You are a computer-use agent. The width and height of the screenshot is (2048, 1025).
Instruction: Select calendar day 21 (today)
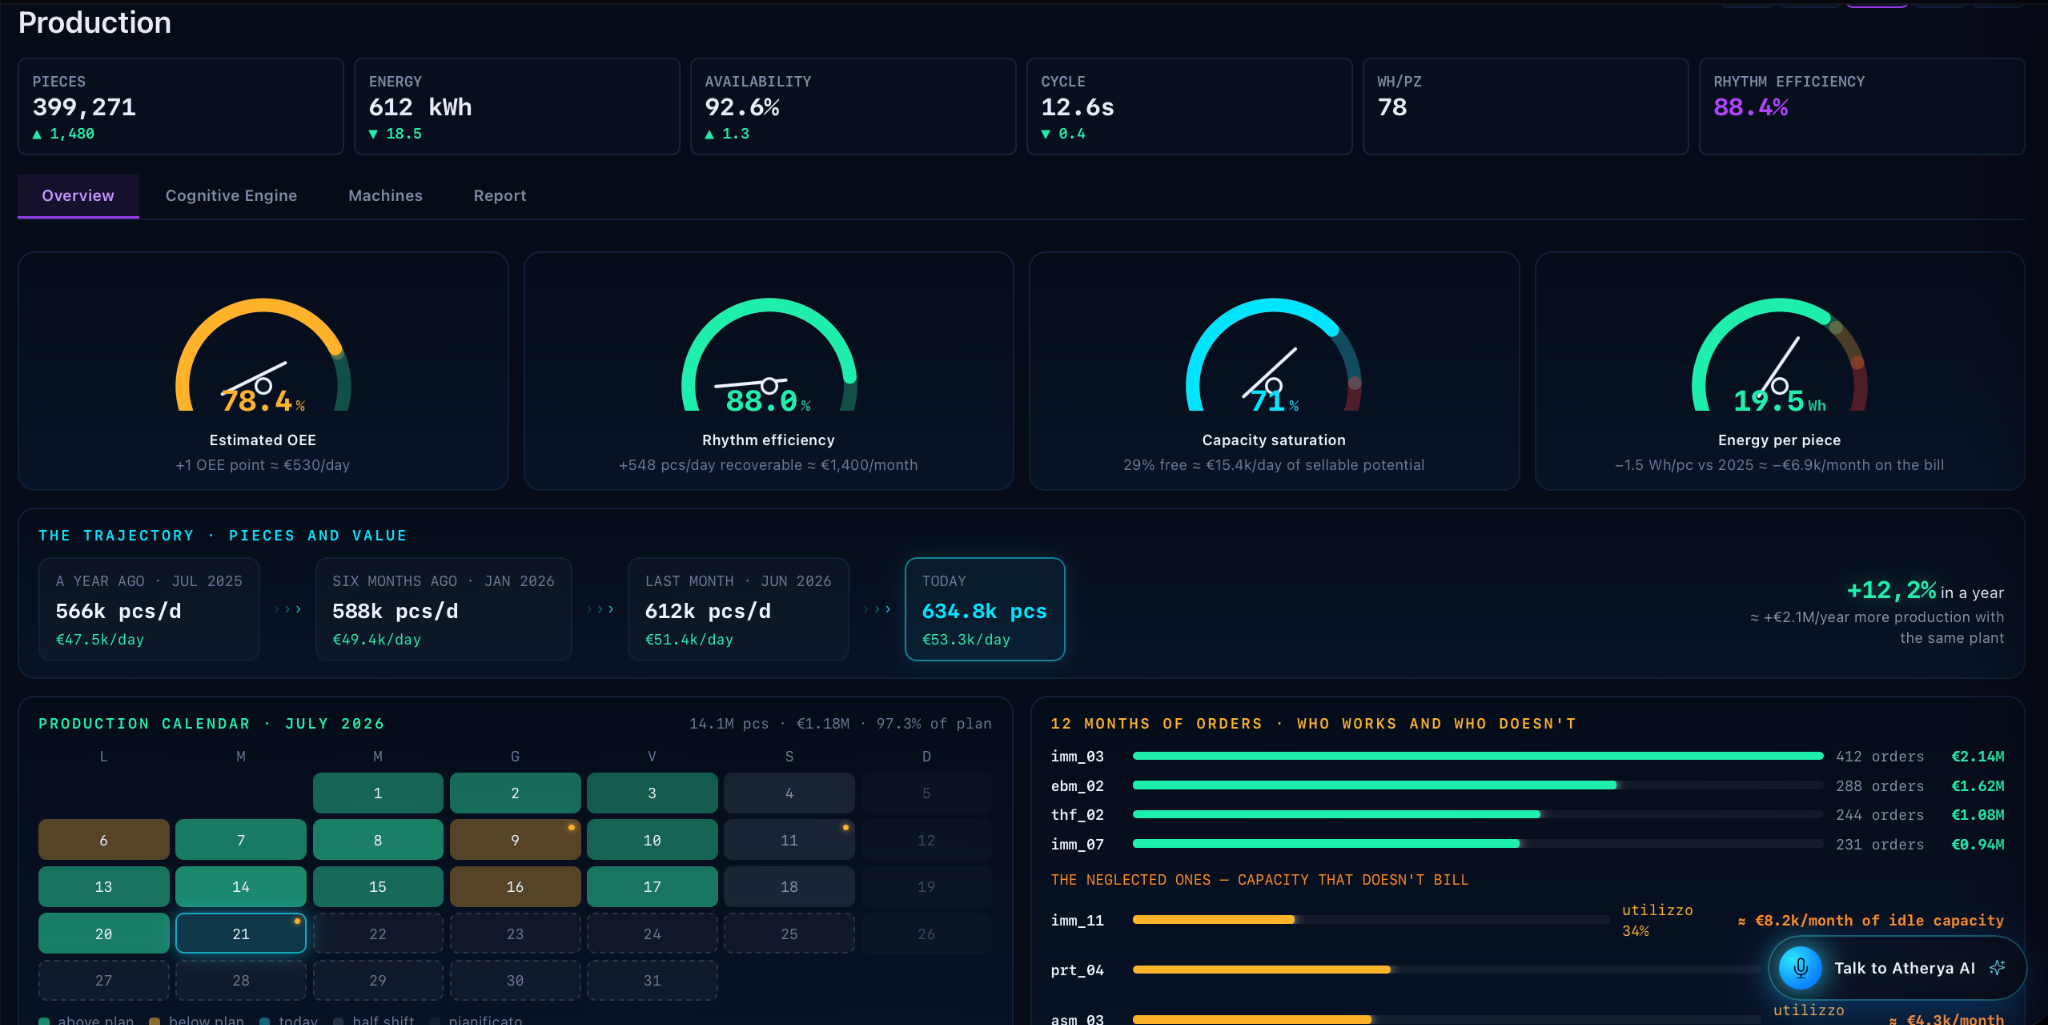[x=241, y=933]
